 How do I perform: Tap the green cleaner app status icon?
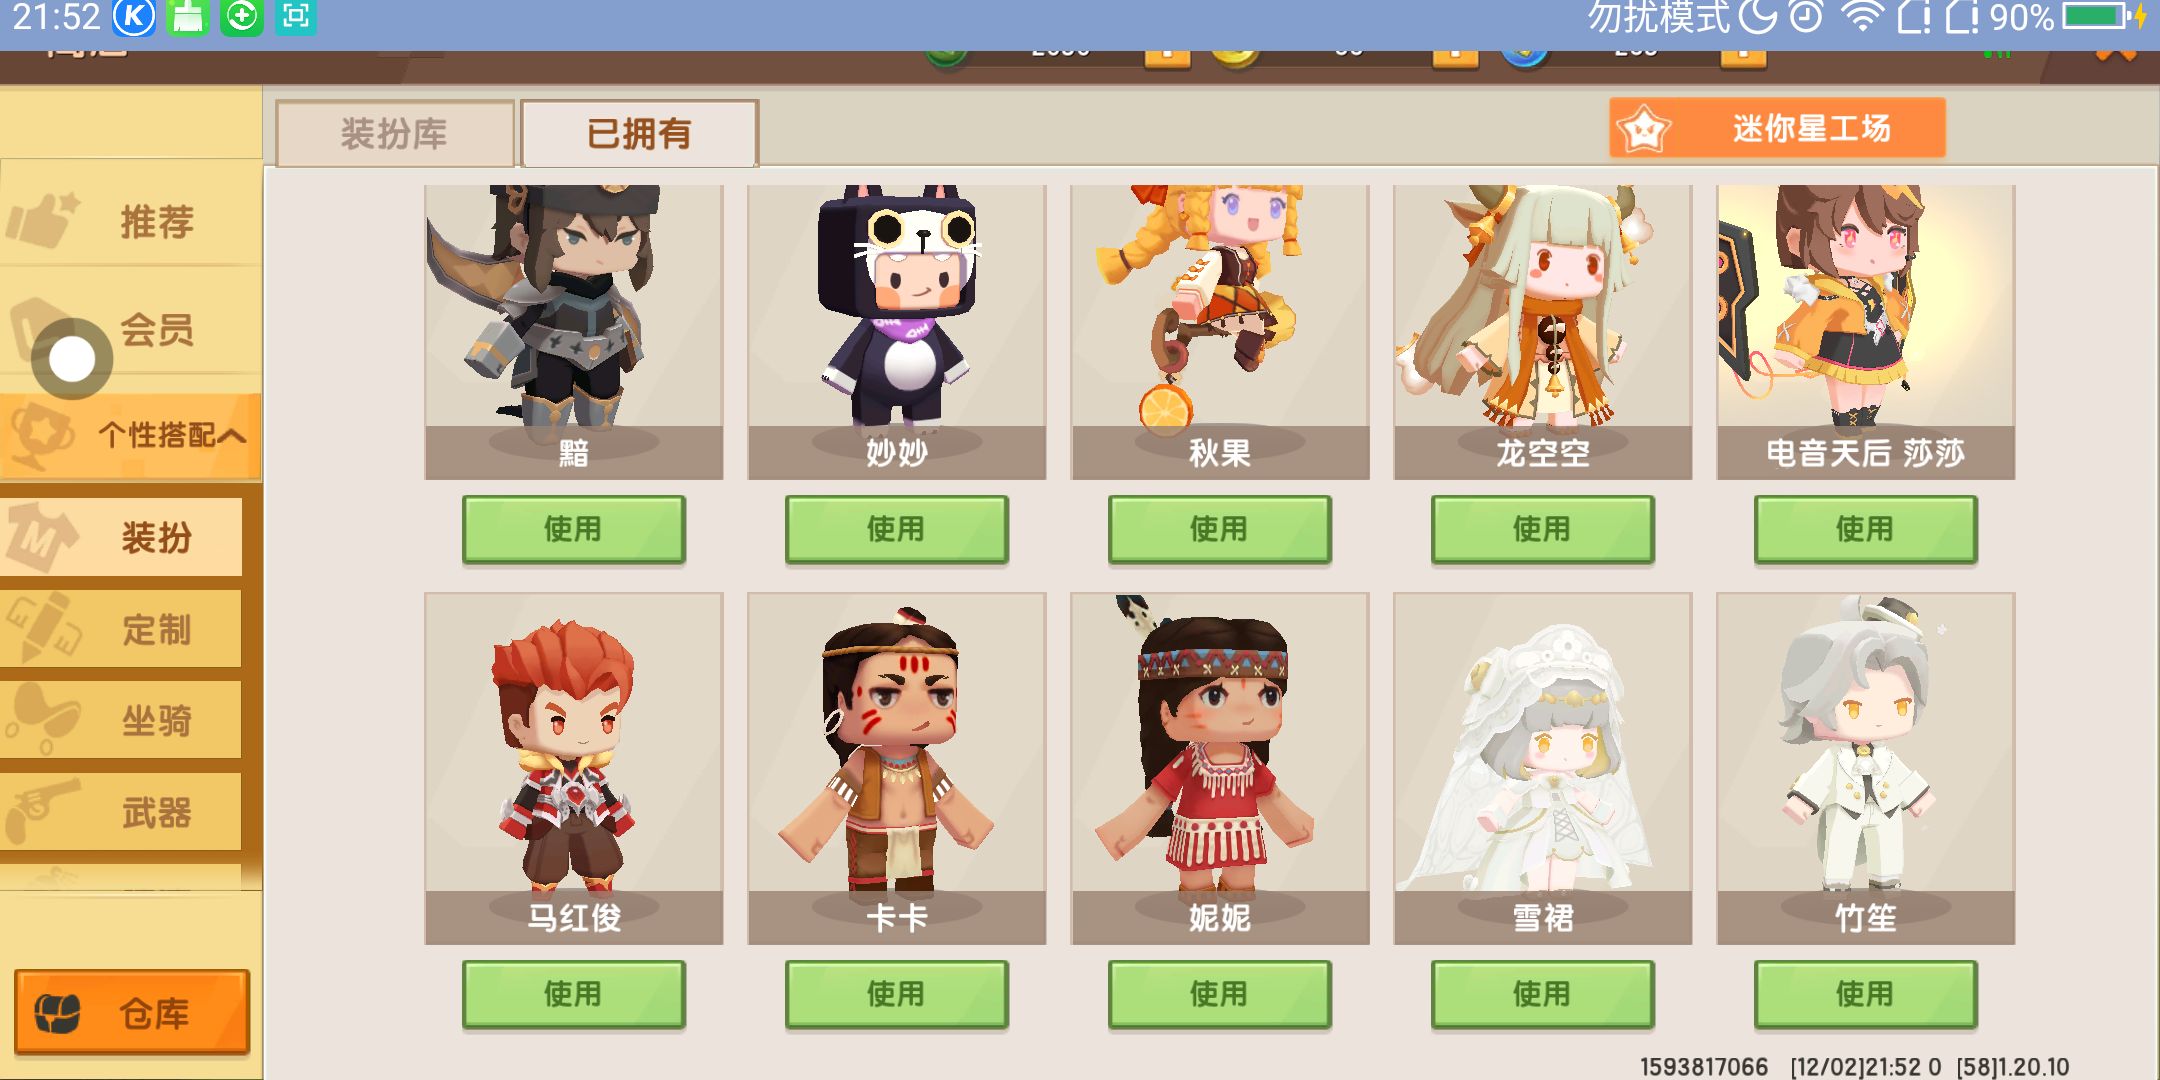[x=188, y=17]
